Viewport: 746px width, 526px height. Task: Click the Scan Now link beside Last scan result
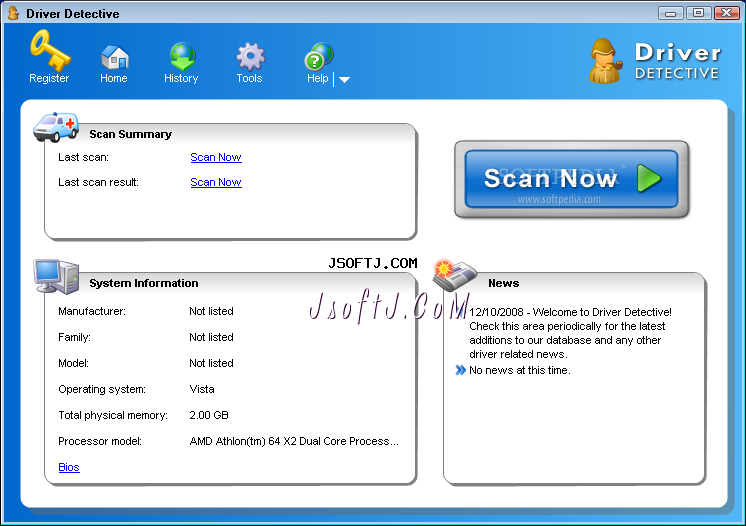(x=216, y=183)
